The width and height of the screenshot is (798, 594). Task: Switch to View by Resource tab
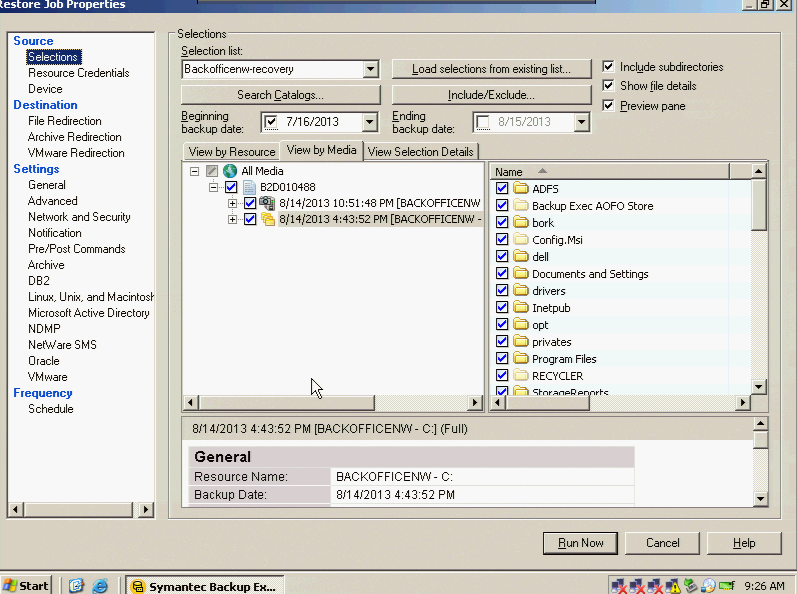232,152
